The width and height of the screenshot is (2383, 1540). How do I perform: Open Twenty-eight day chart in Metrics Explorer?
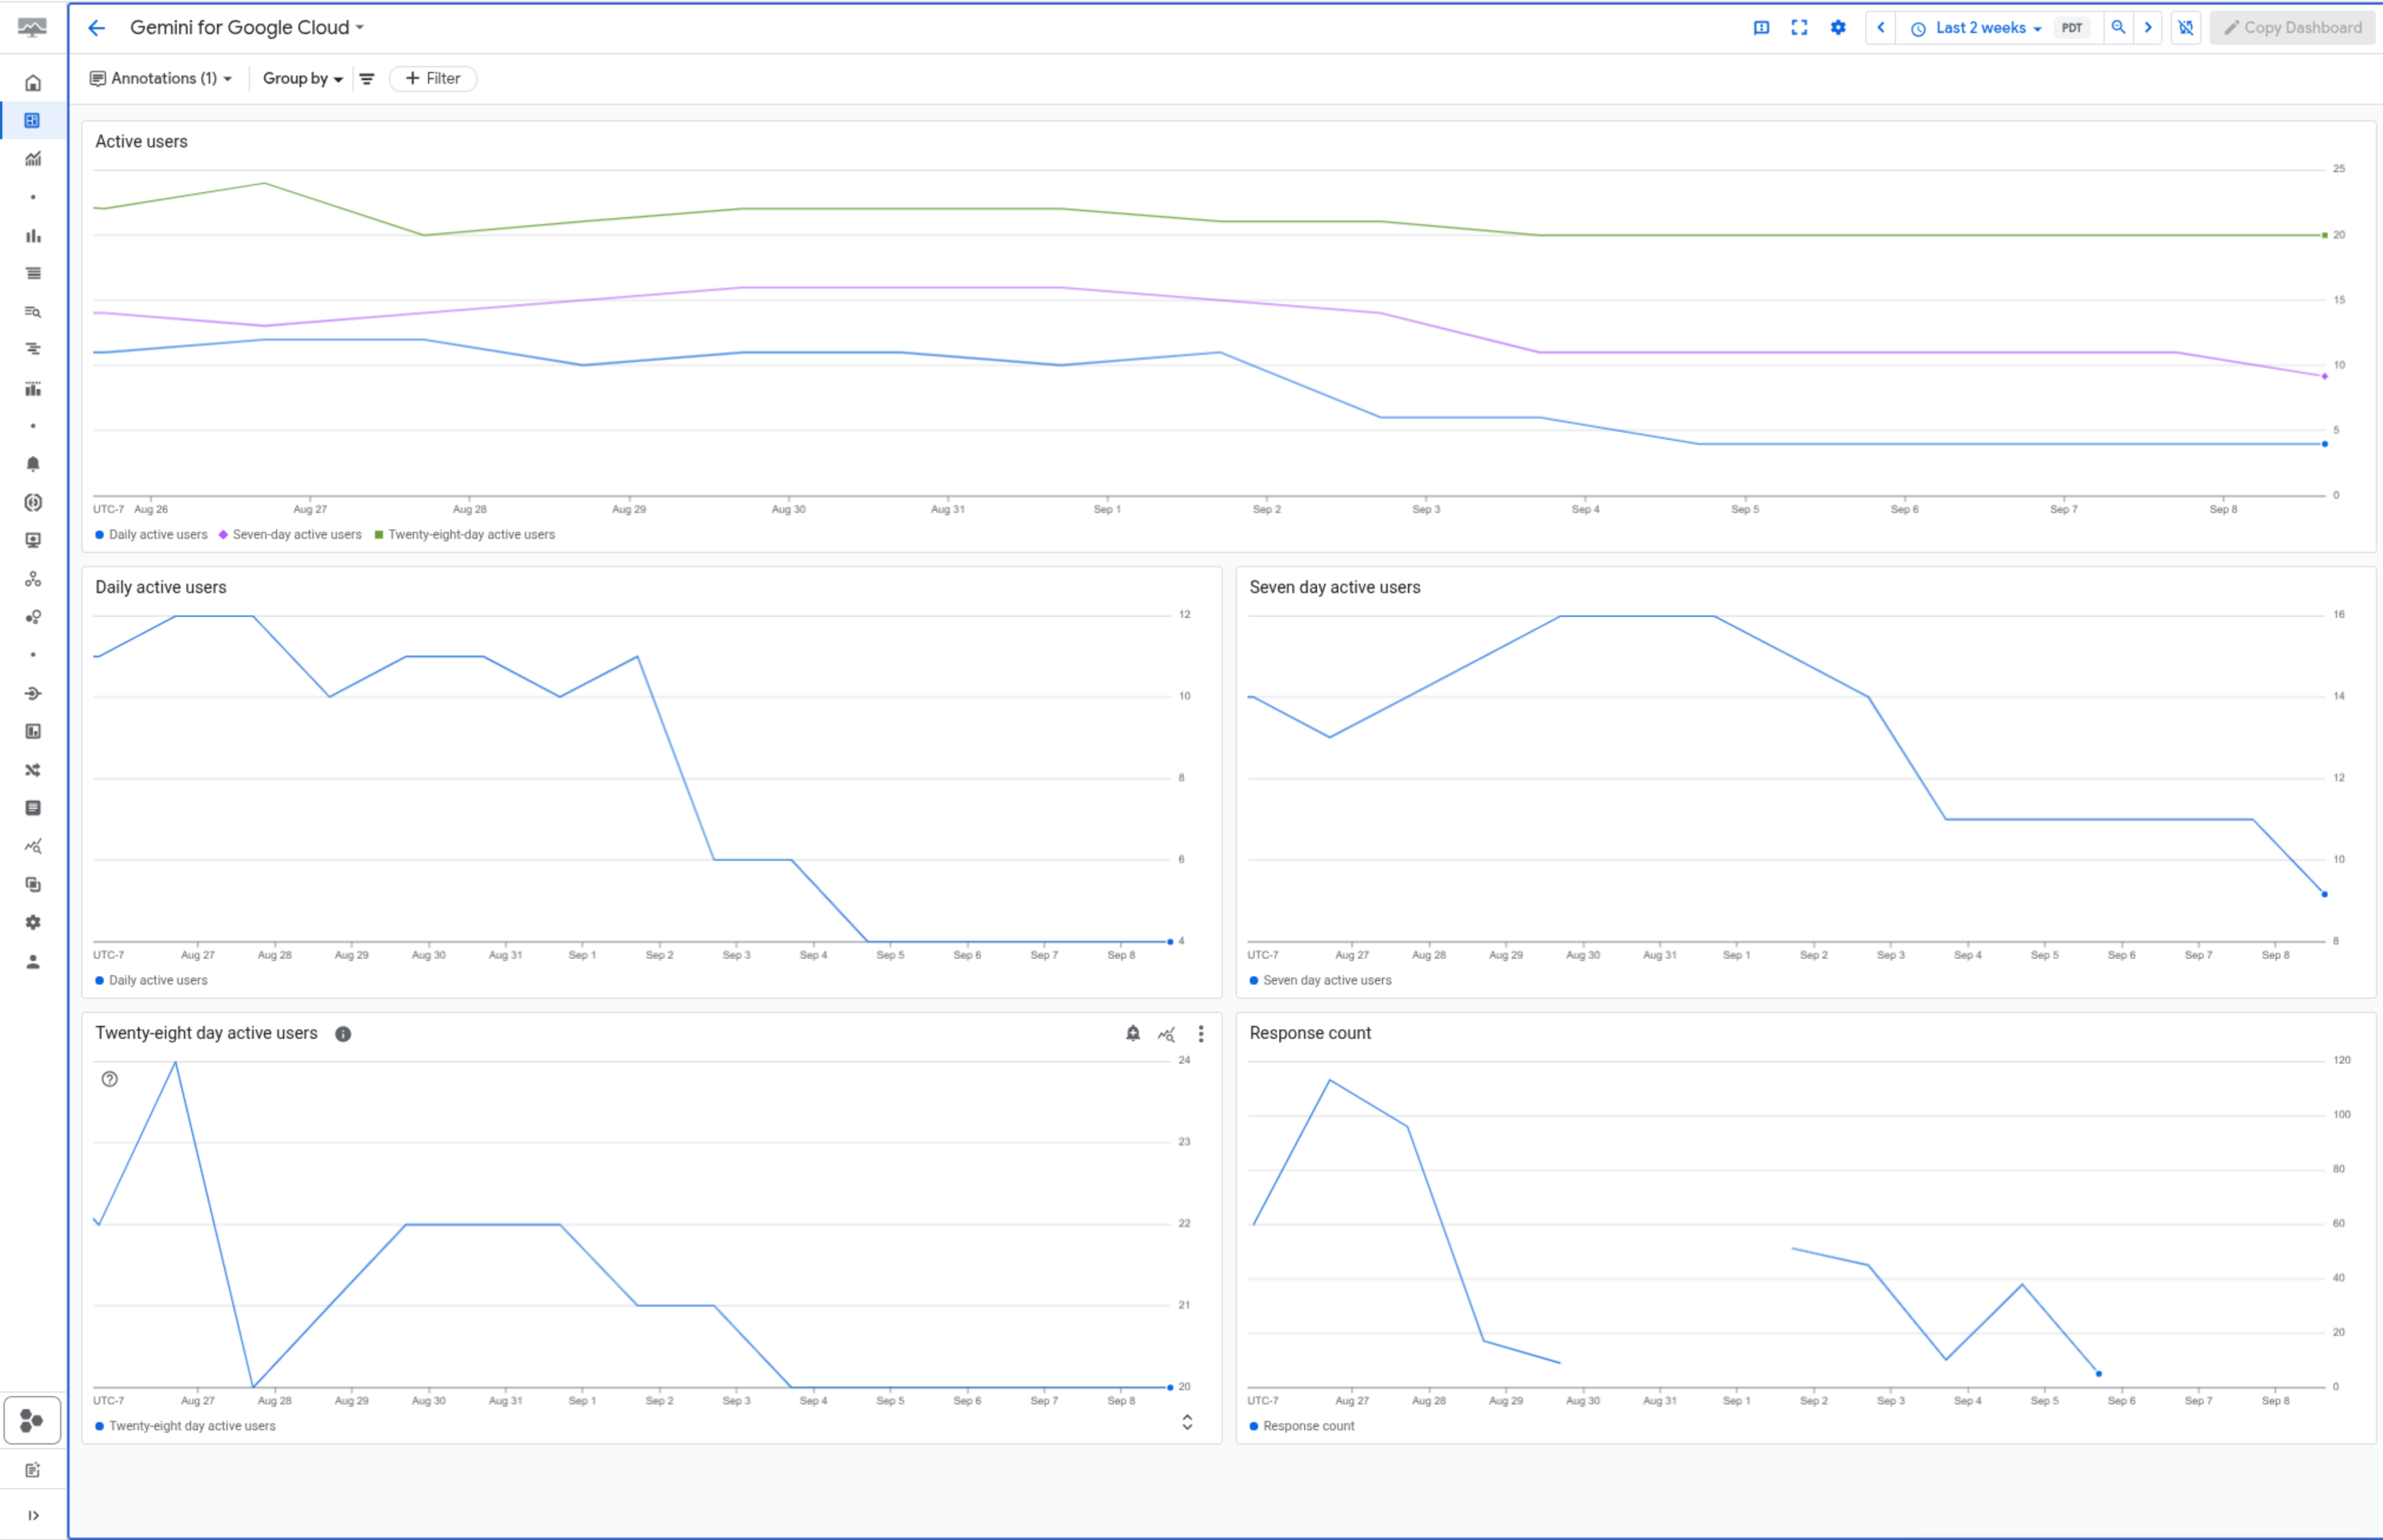click(x=1166, y=1034)
